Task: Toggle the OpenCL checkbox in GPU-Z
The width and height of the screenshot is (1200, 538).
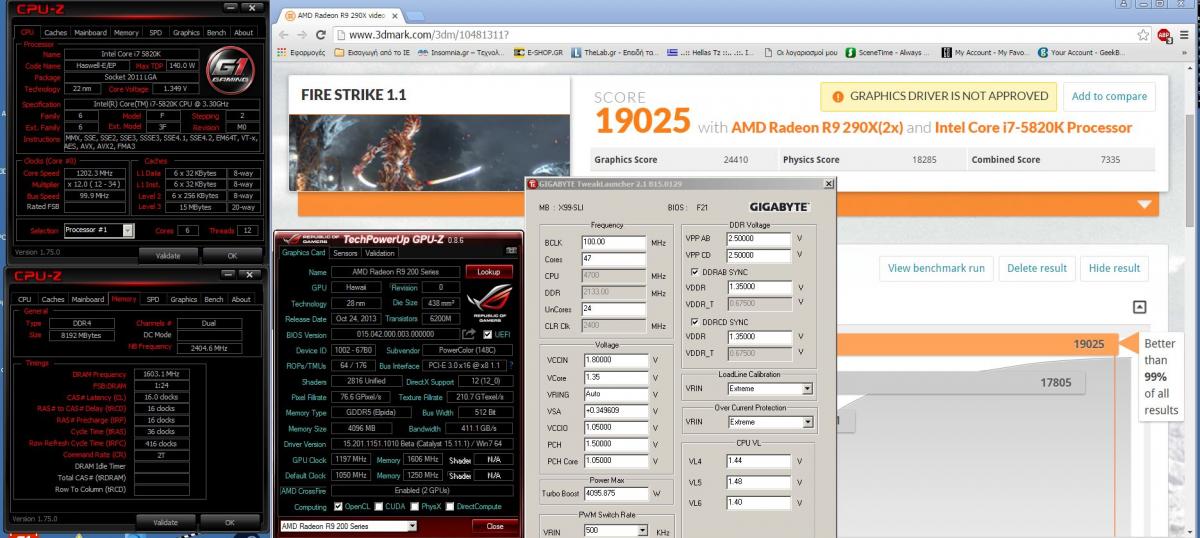Action: (339, 506)
